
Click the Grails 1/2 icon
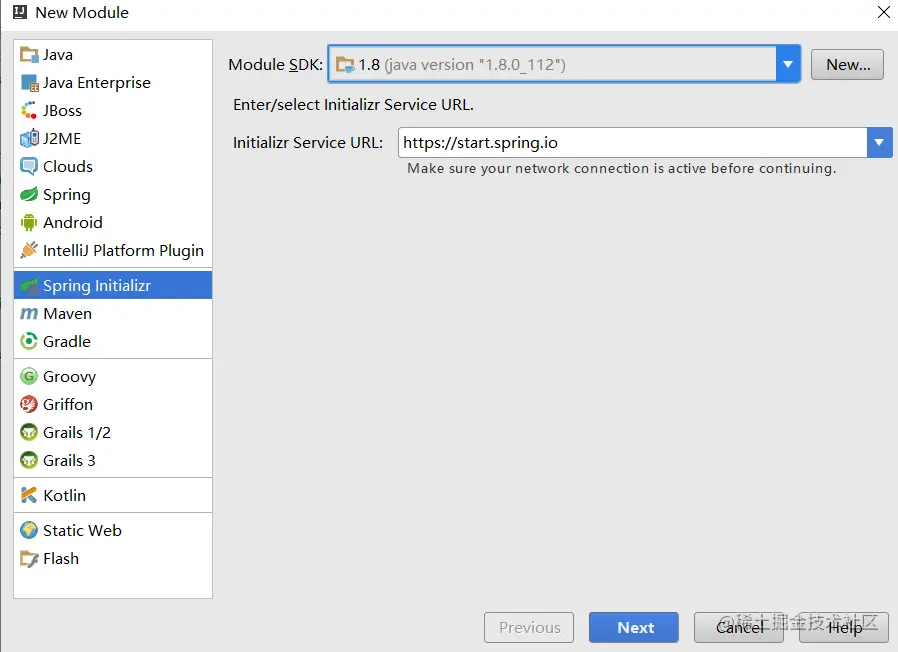[29, 433]
